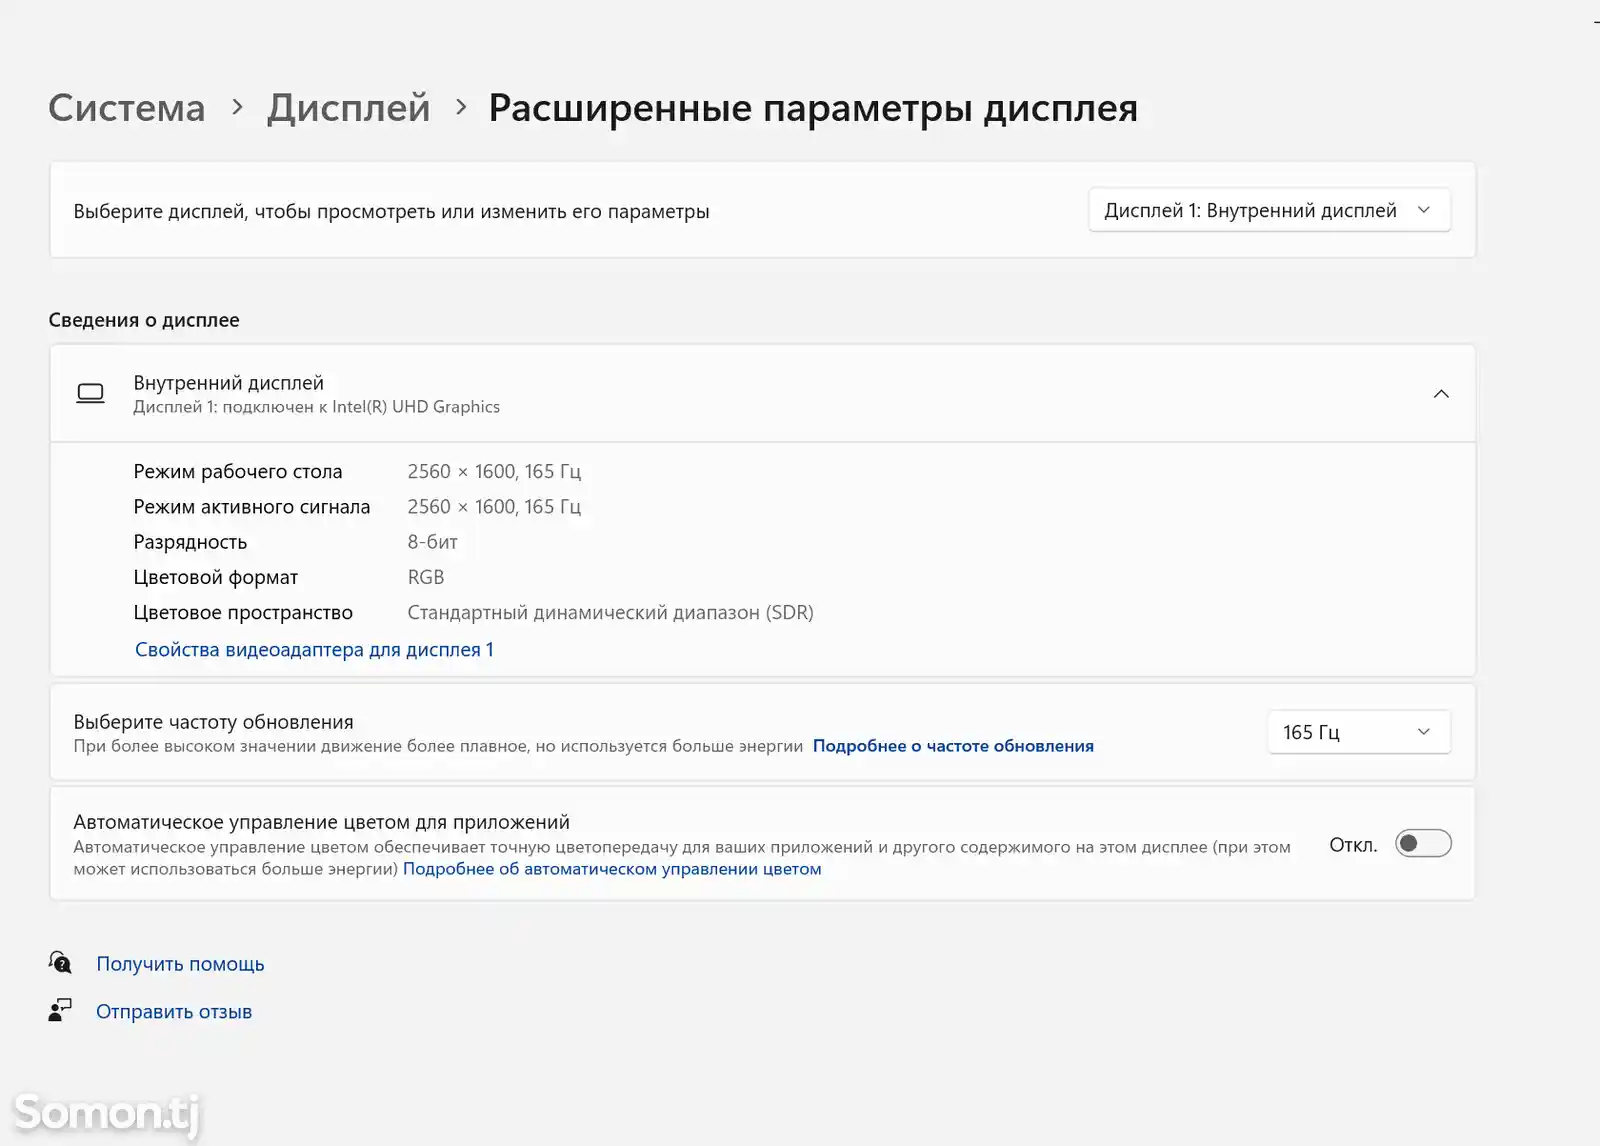This screenshot has height=1146, width=1600.
Task: Select the RGB Цветовой формат value
Action: click(x=426, y=577)
